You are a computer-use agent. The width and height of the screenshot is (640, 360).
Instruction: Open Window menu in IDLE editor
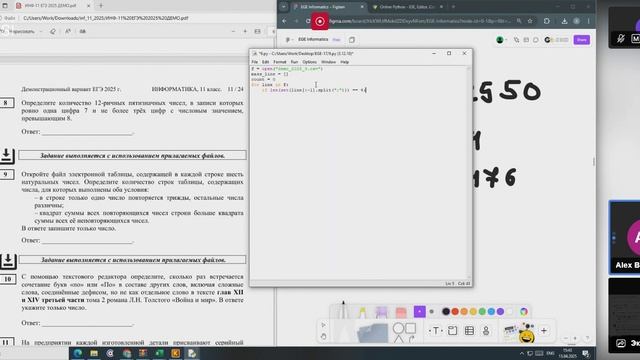[328, 62]
